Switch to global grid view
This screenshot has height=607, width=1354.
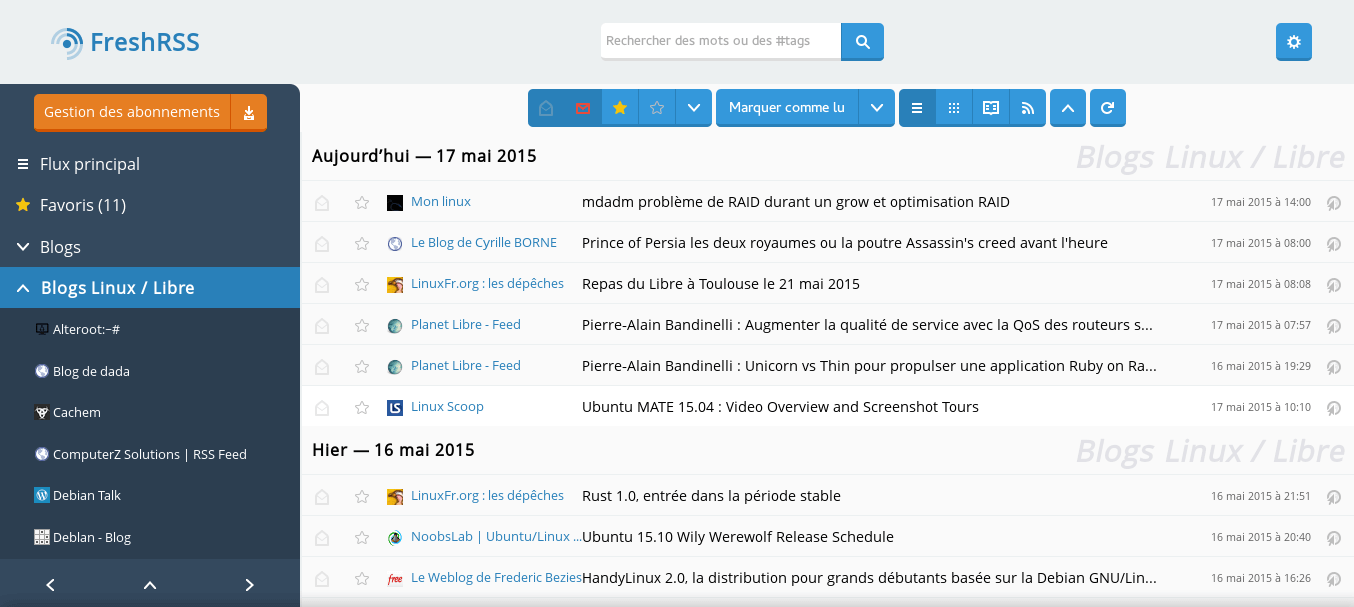tap(954, 108)
